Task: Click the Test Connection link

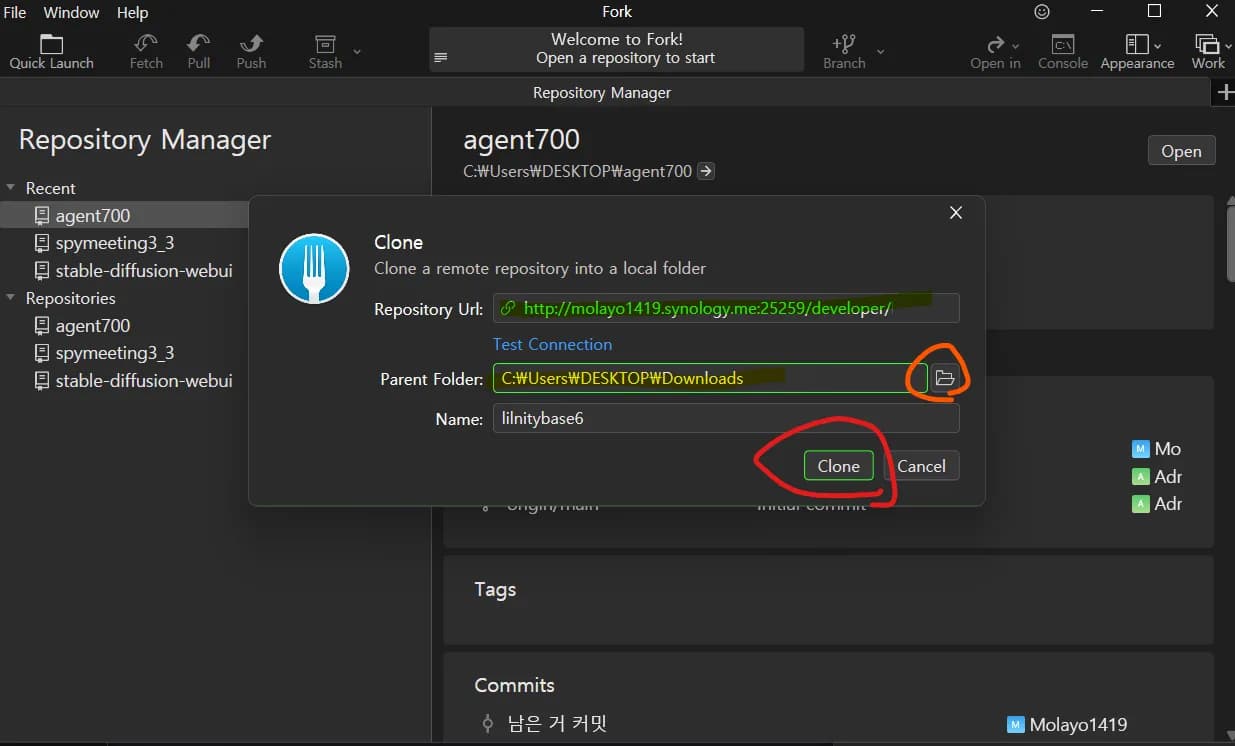Action: [x=552, y=344]
